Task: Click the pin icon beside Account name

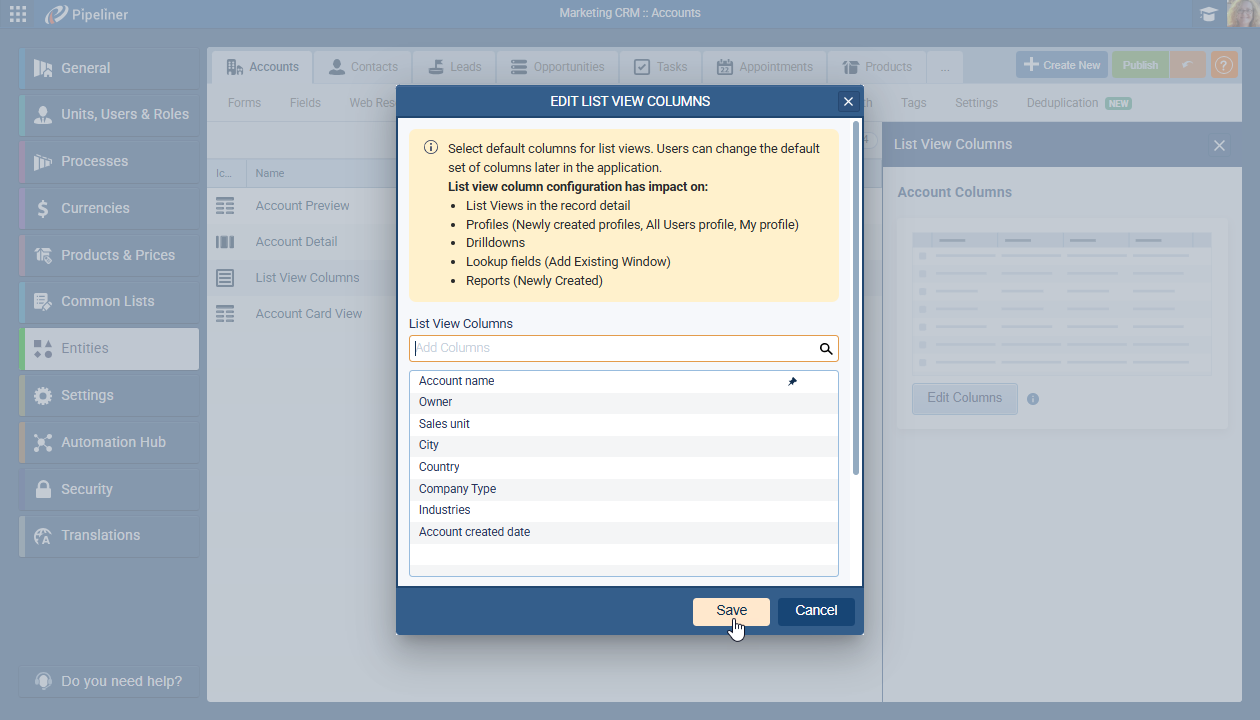Action: click(792, 381)
